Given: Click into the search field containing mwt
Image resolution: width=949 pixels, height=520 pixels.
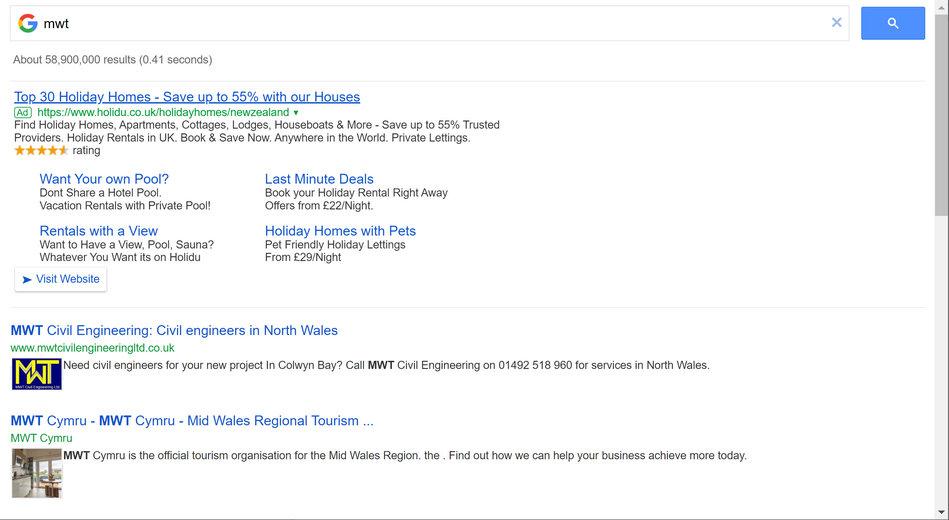Looking at the screenshot, I should coord(430,23).
